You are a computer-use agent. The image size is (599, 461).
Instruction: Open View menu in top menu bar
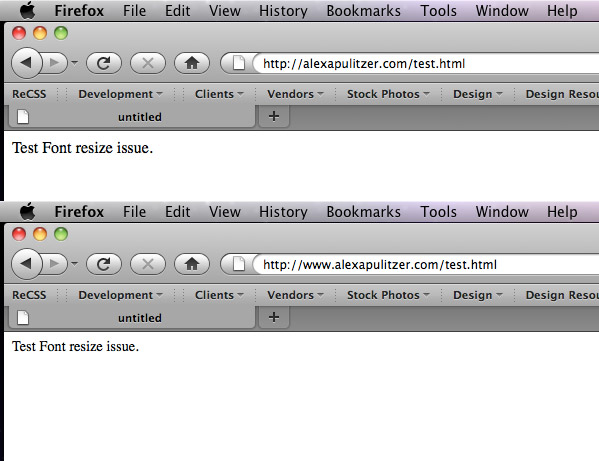point(225,11)
